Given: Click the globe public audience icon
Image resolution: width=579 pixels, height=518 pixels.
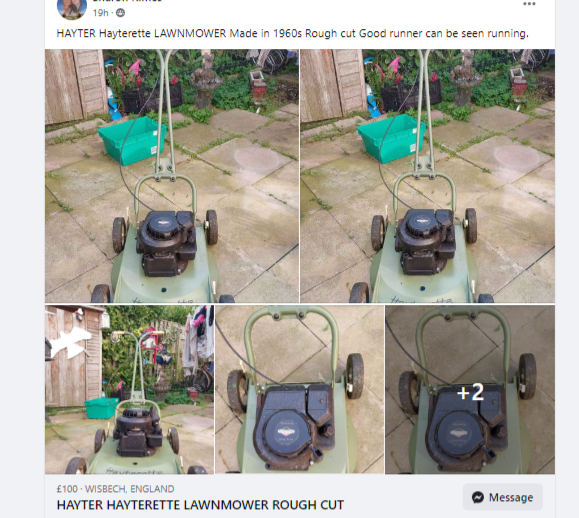Looking at the screenshot, I should coord(120,13).
